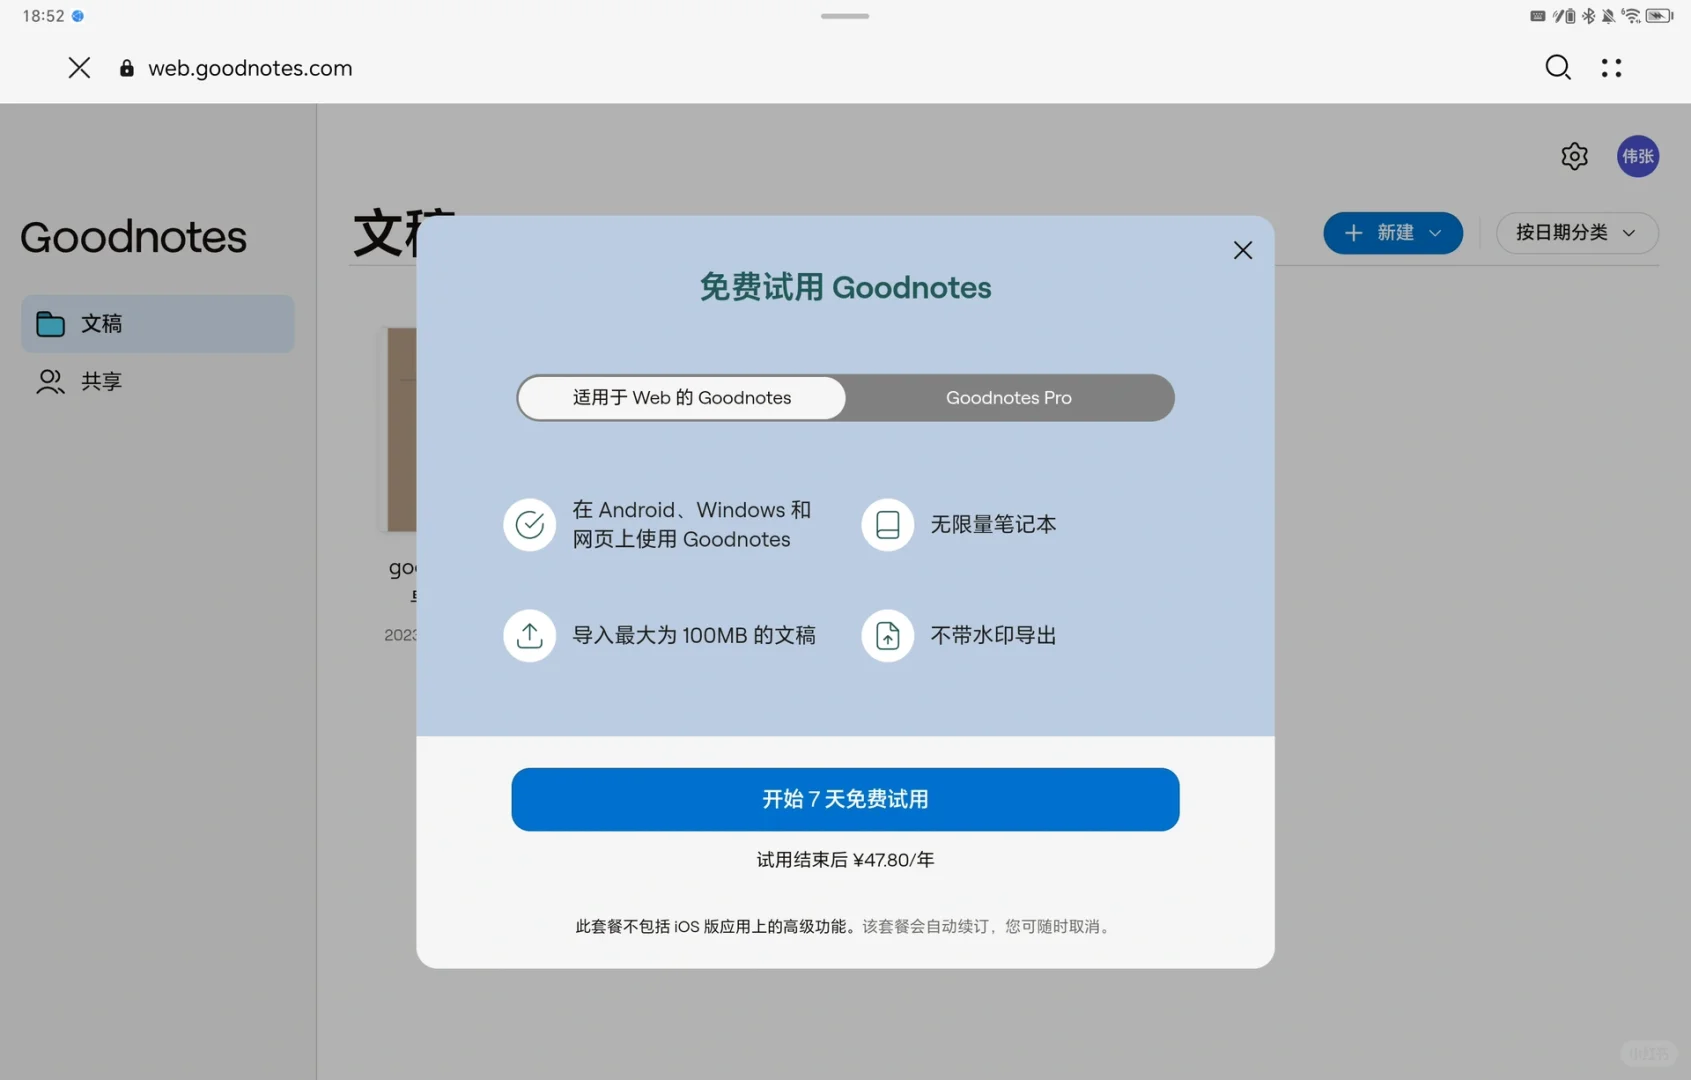Click the cross-platform checkmark feature icon

pos(529,524)
